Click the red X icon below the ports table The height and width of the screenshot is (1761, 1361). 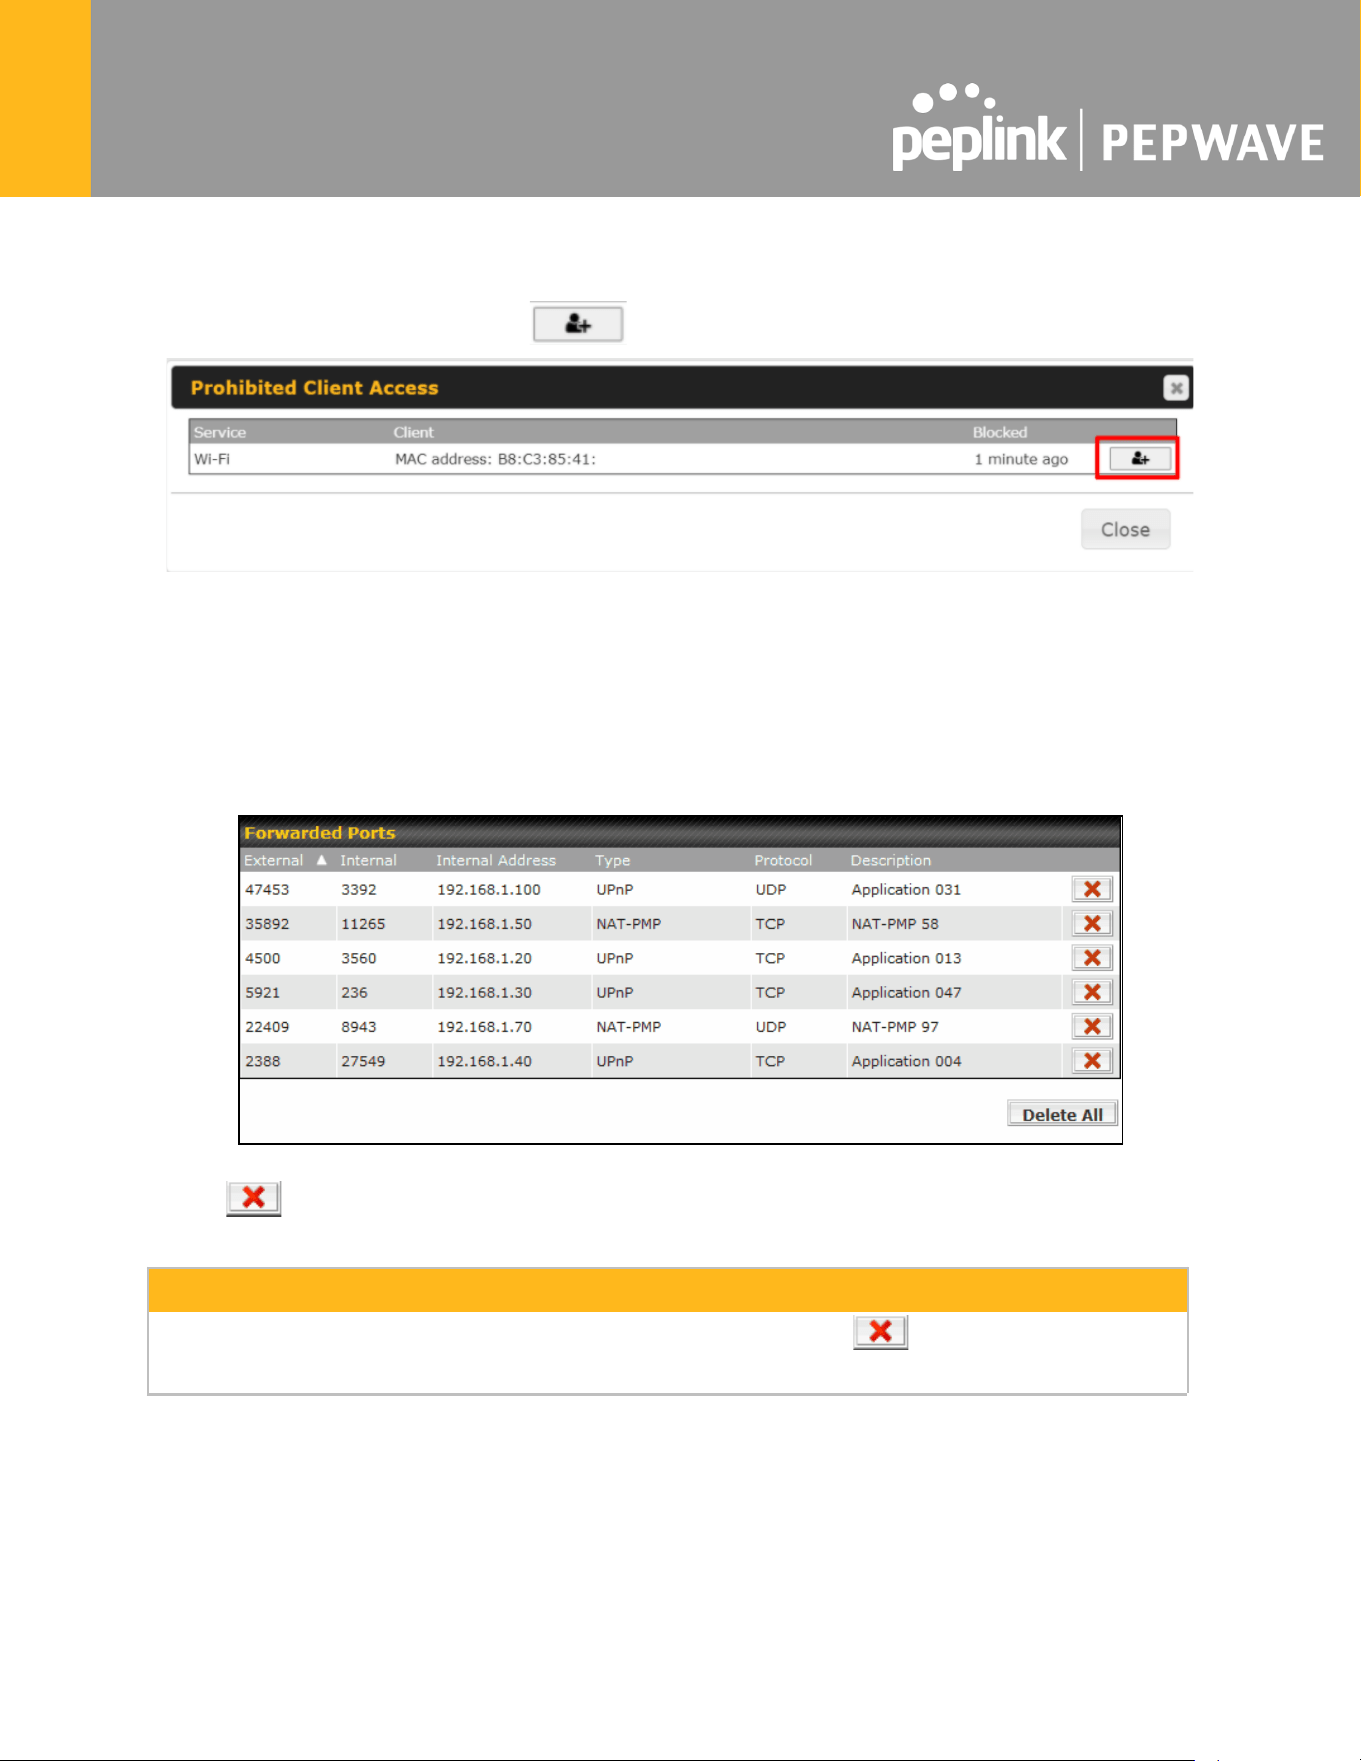click(254, 1198)
